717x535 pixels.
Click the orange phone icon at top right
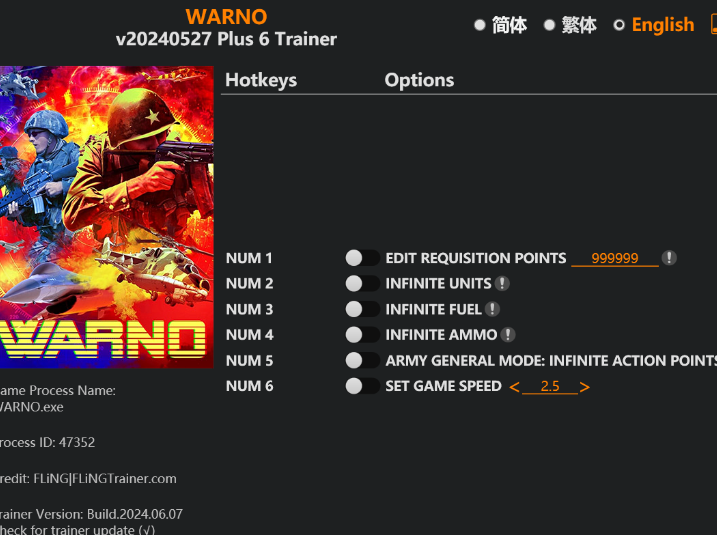click(x=713, y=24)
